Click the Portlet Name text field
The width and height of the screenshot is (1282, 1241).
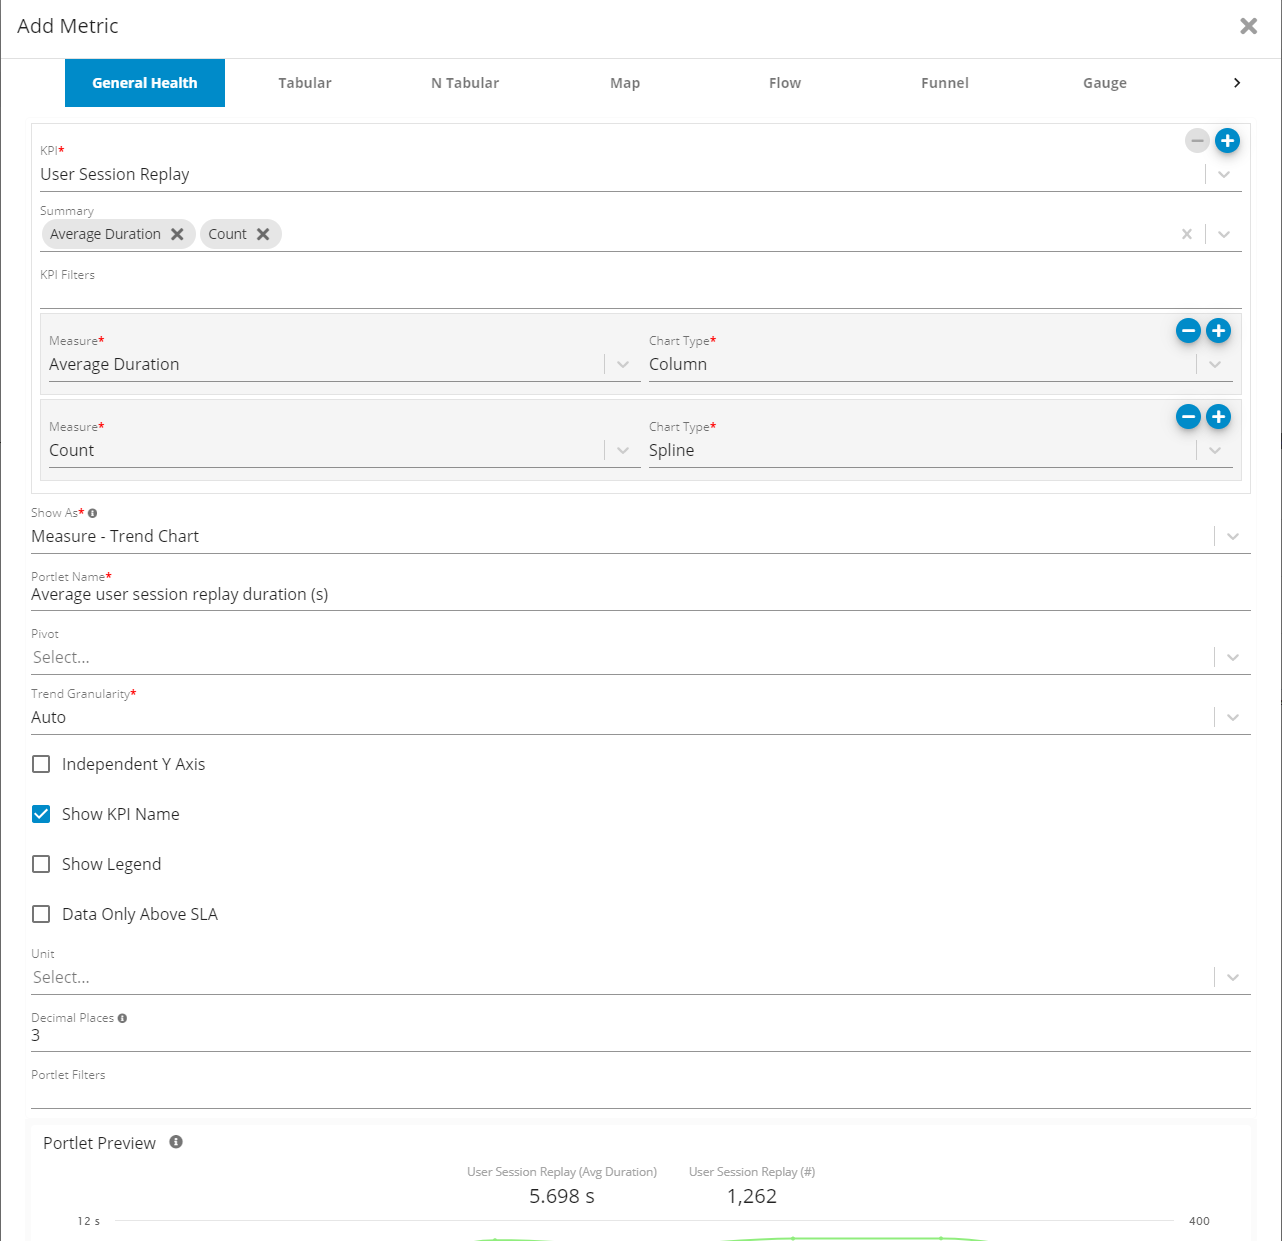(x=640, y=594)
